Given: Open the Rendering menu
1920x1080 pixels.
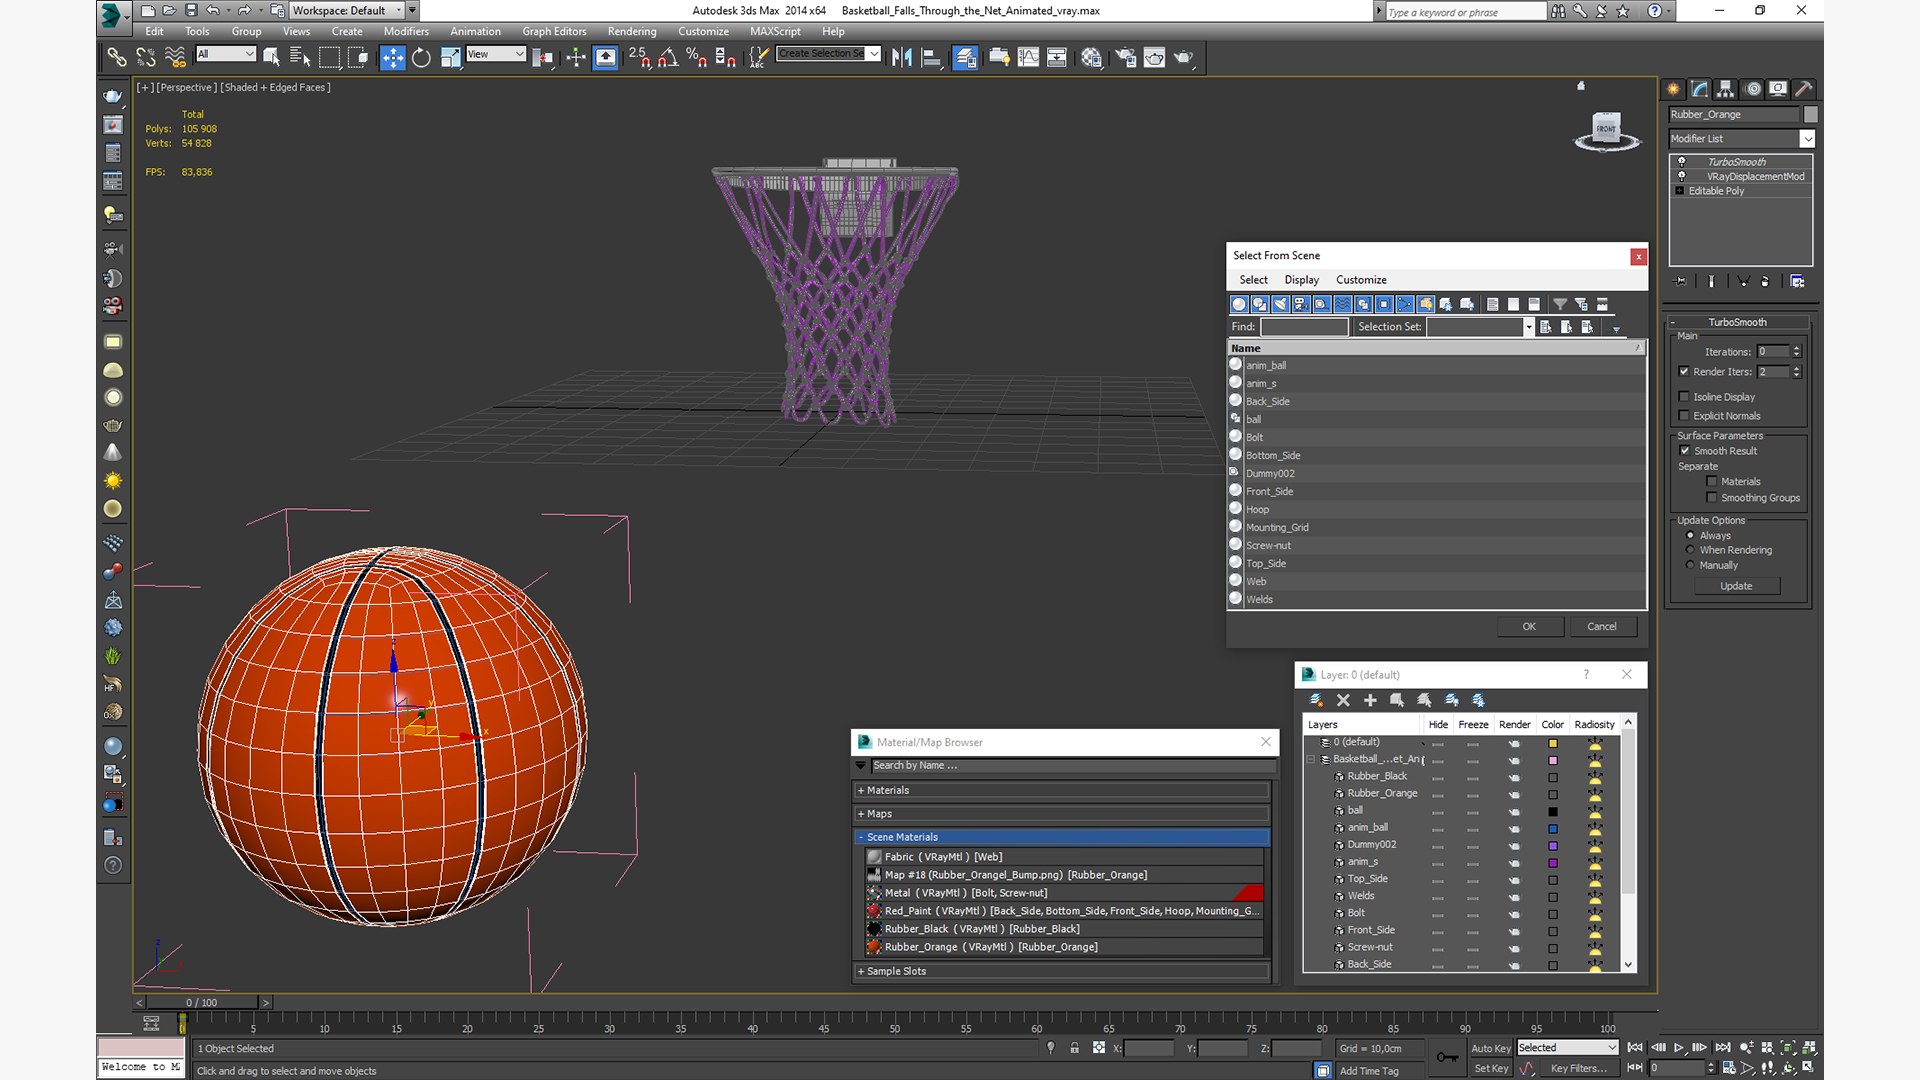Looking at the screenshot, I should [x=632, y=31].
